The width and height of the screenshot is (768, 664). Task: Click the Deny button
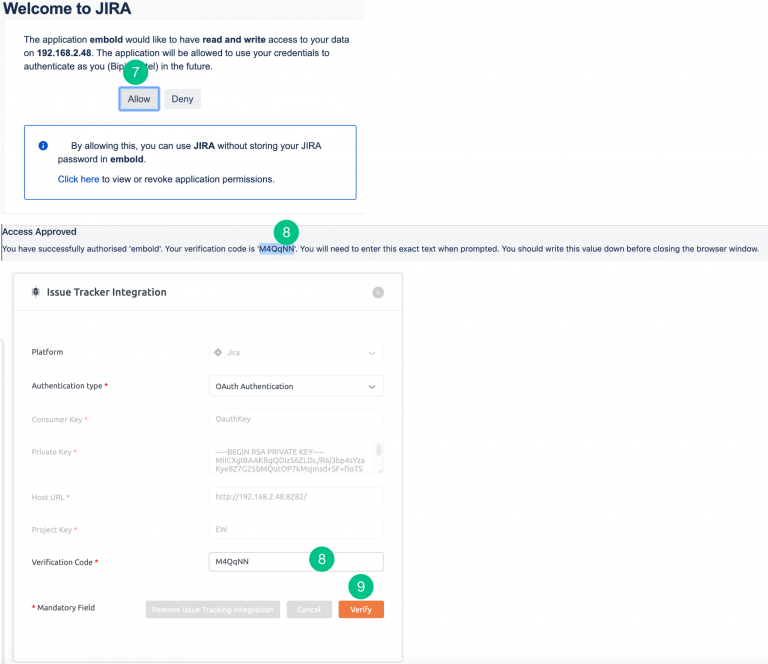click(x=182, y=99)
